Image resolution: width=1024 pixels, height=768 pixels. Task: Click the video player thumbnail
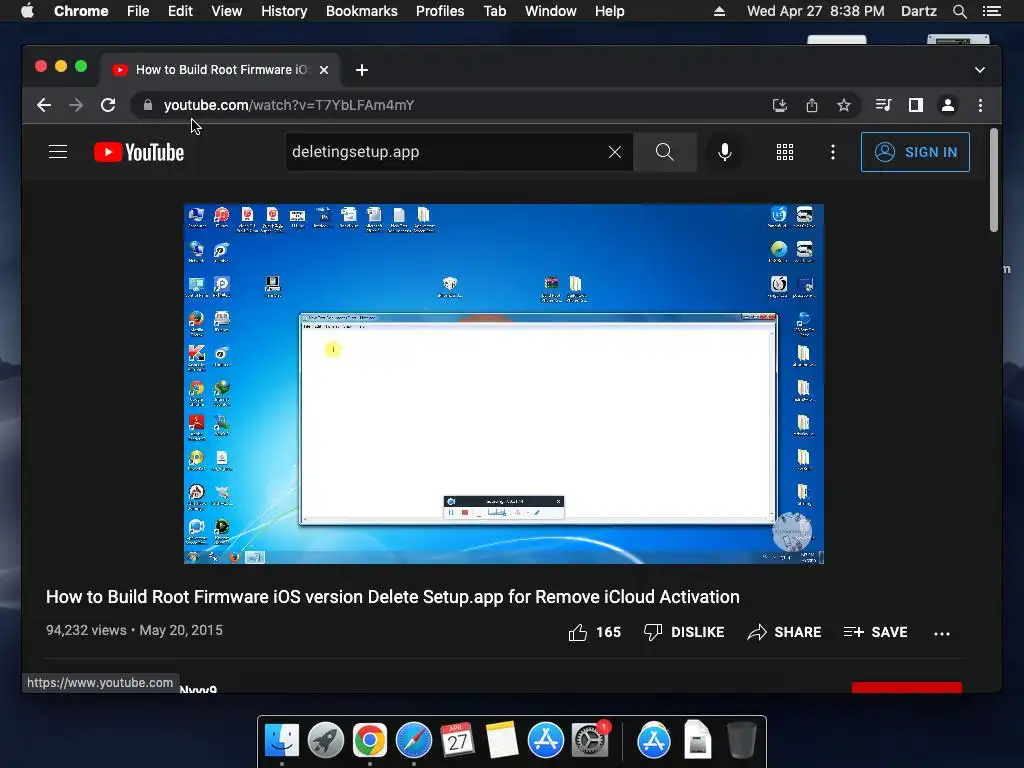pyautogui.click(x=504, y=384)
